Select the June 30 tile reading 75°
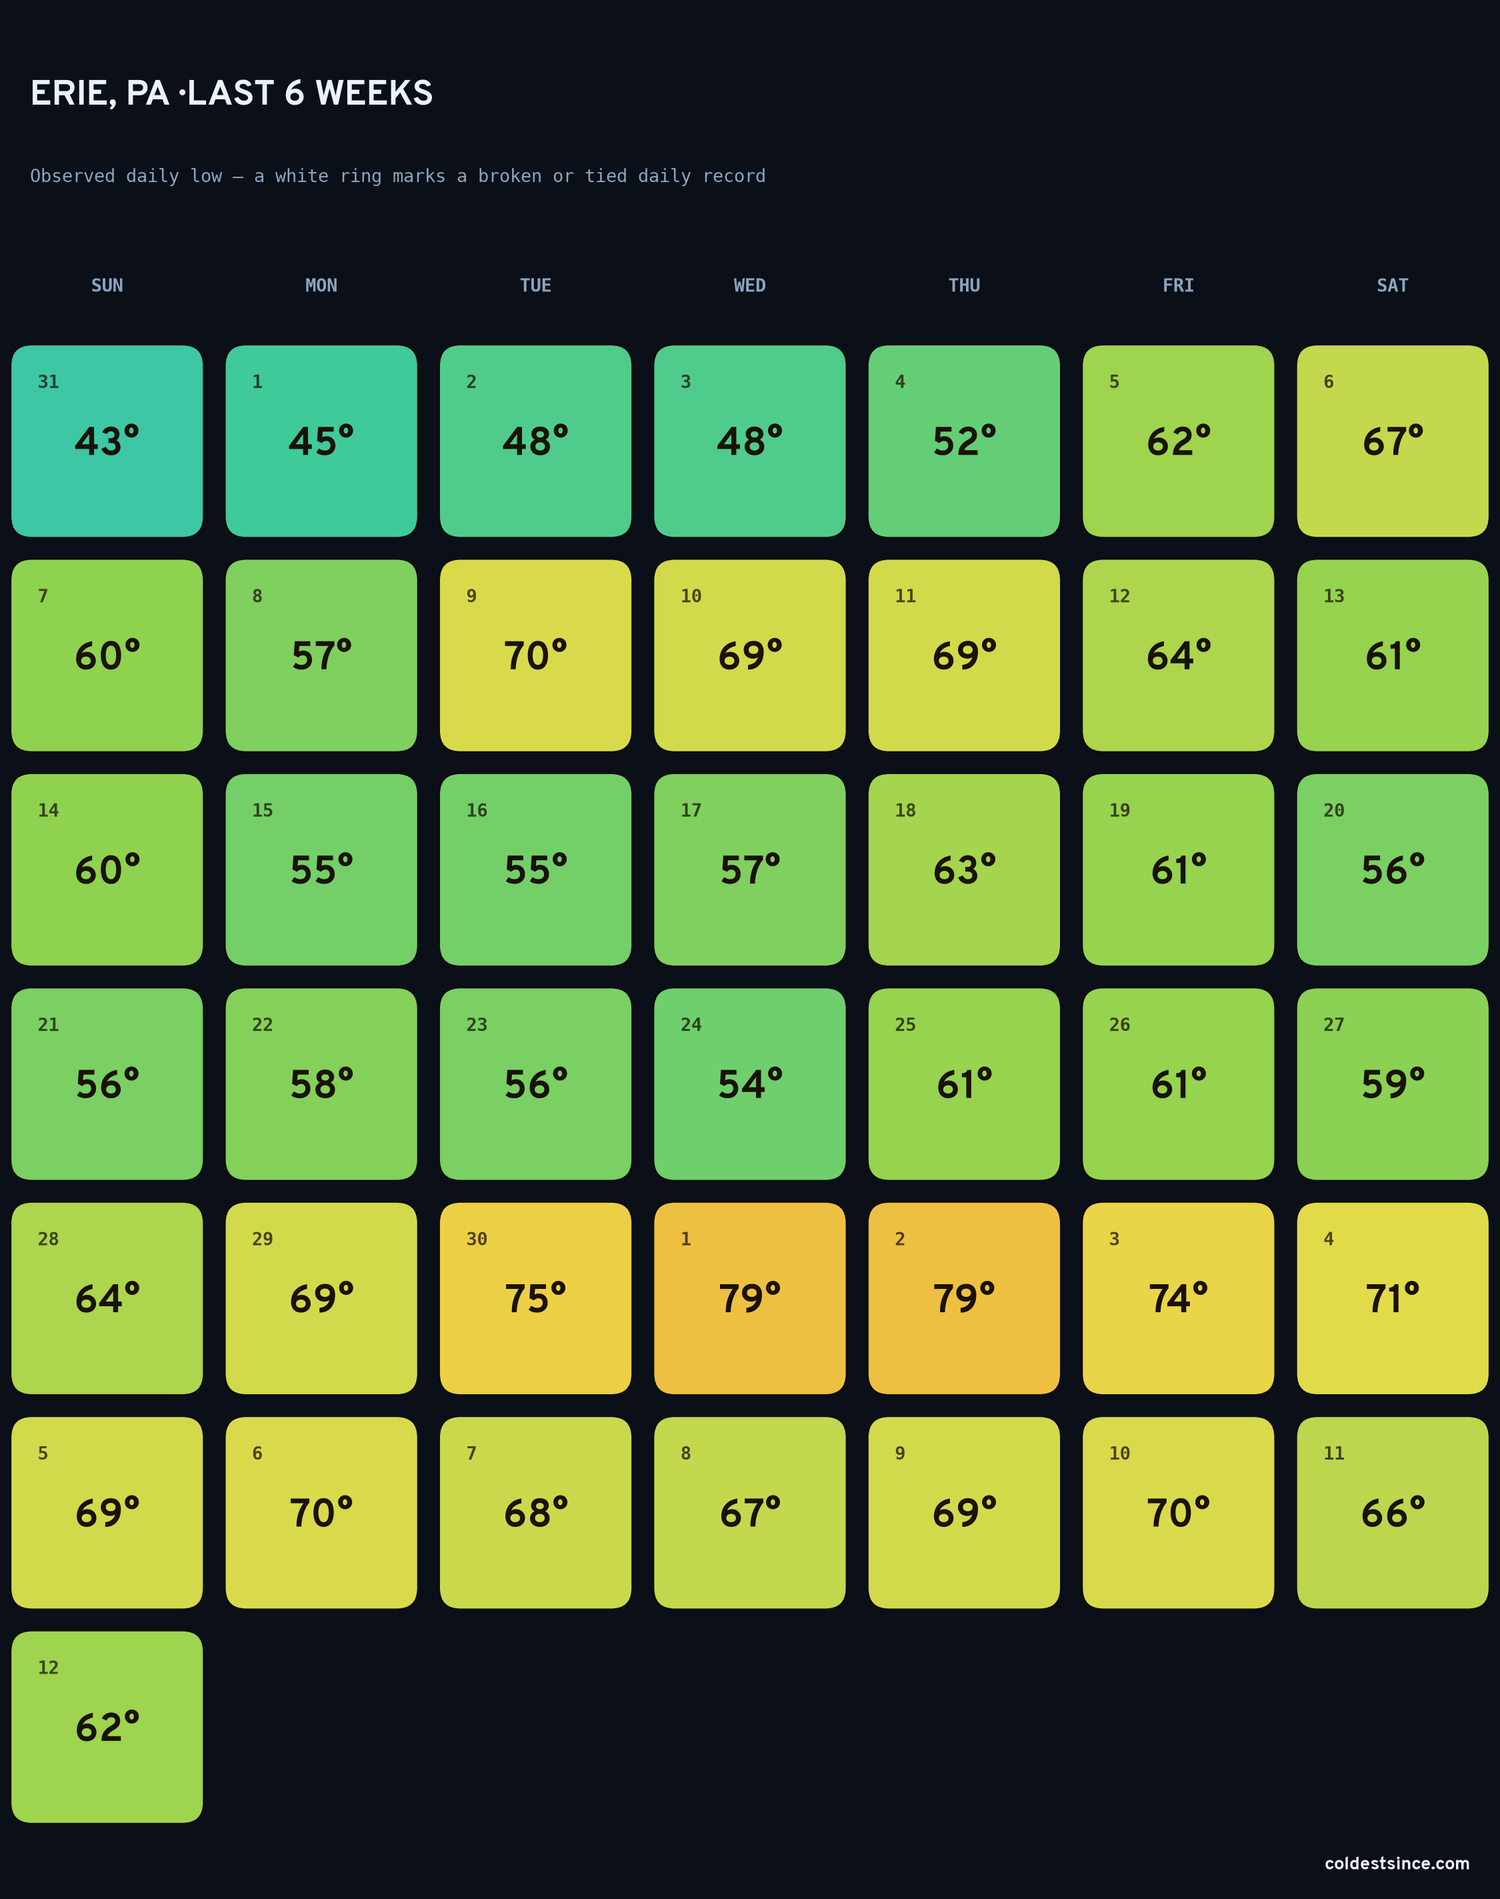Screen dimensions: 1500x1899 tap(536, 1298)
